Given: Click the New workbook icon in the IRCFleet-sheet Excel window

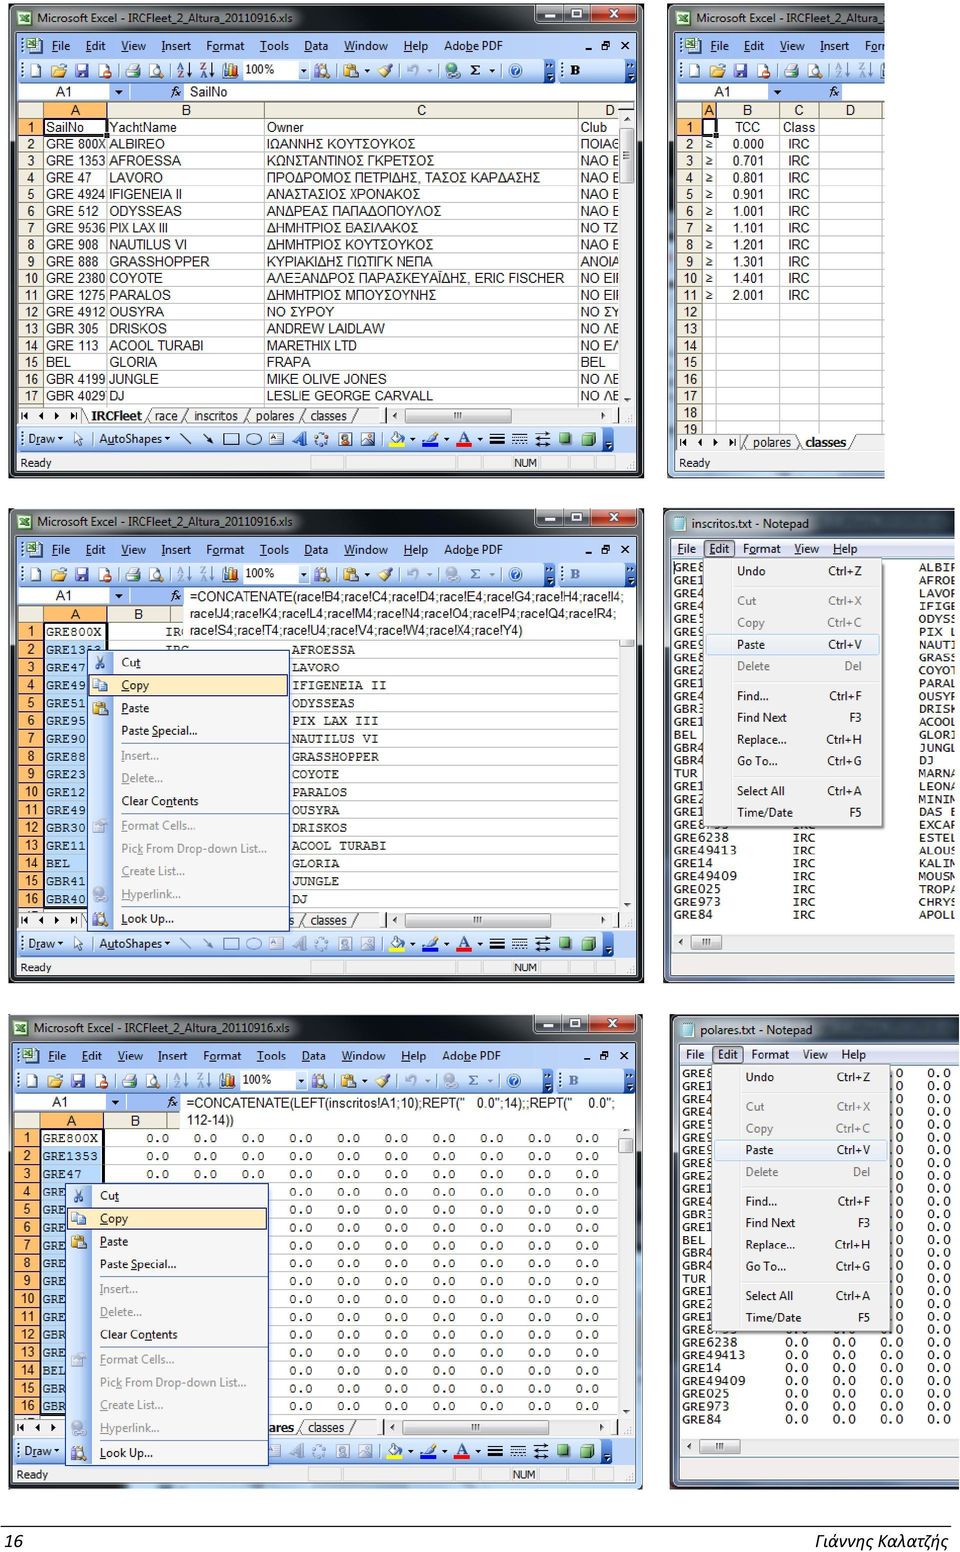Looking at the screenshot, I should tap(36, 71).
